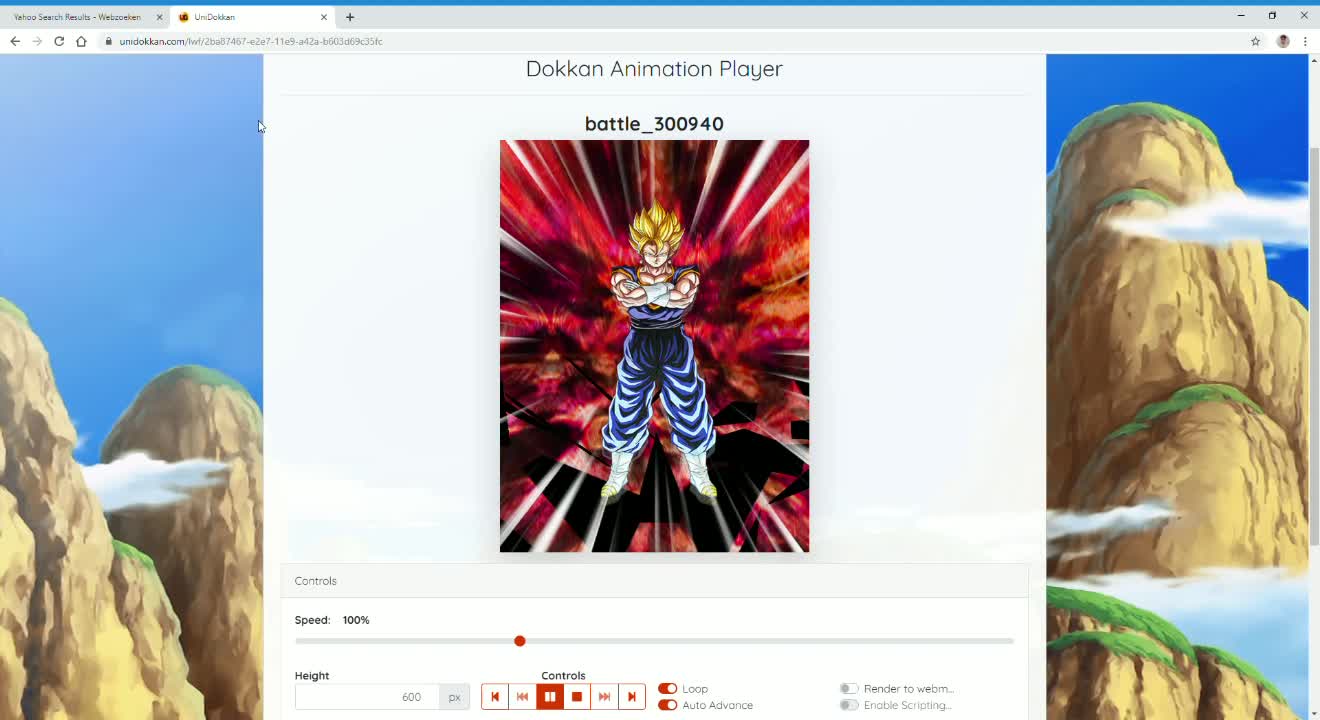Skip to the first frame
This screenshot has width=1320, height=720.
(x=495, y=697)
